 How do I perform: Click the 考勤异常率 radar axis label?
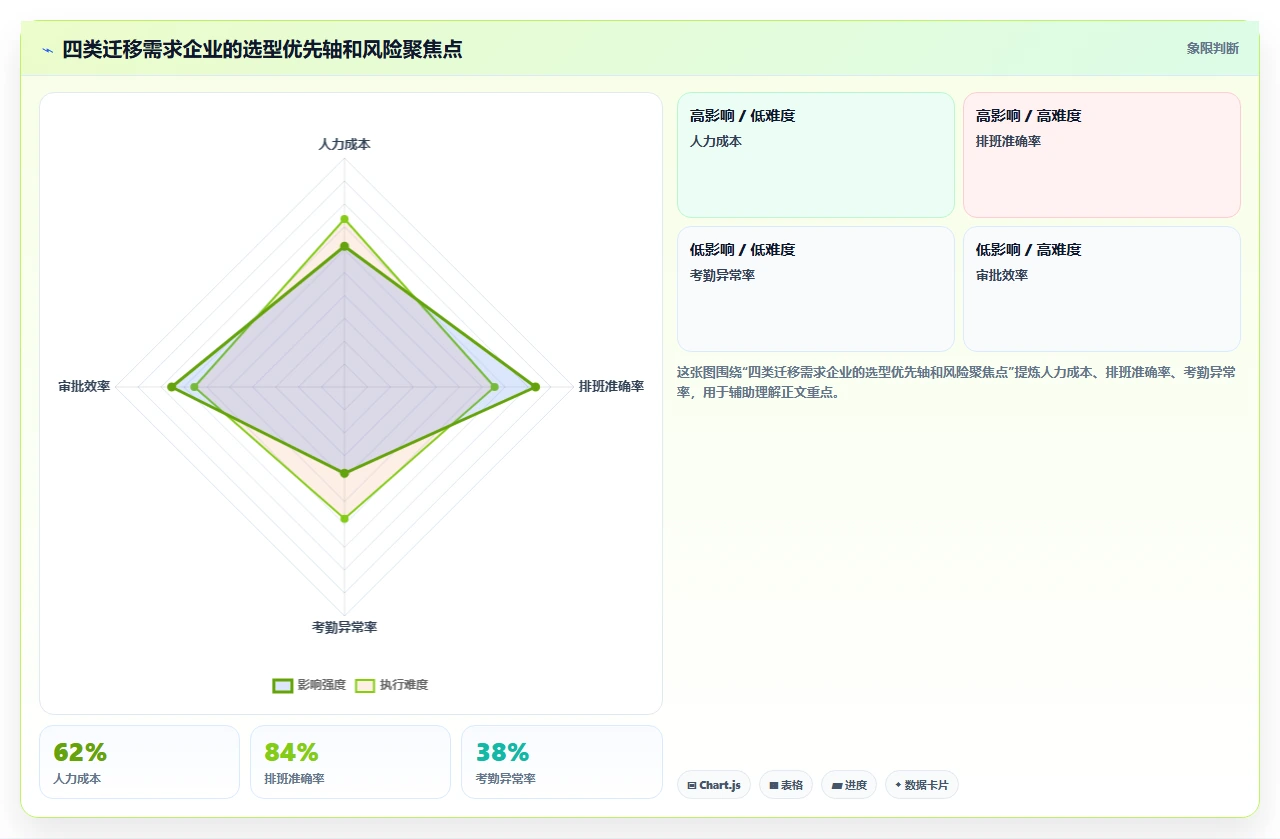tap(344, 627)
